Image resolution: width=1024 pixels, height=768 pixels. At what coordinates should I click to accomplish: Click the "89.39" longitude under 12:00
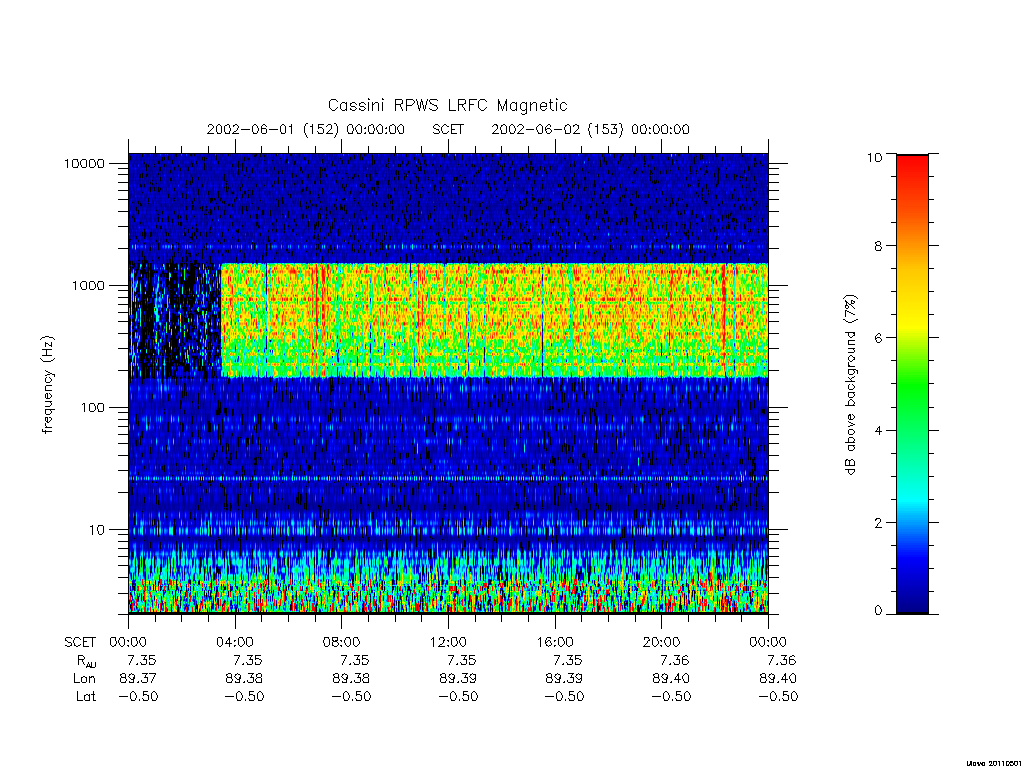pos(458,679)
